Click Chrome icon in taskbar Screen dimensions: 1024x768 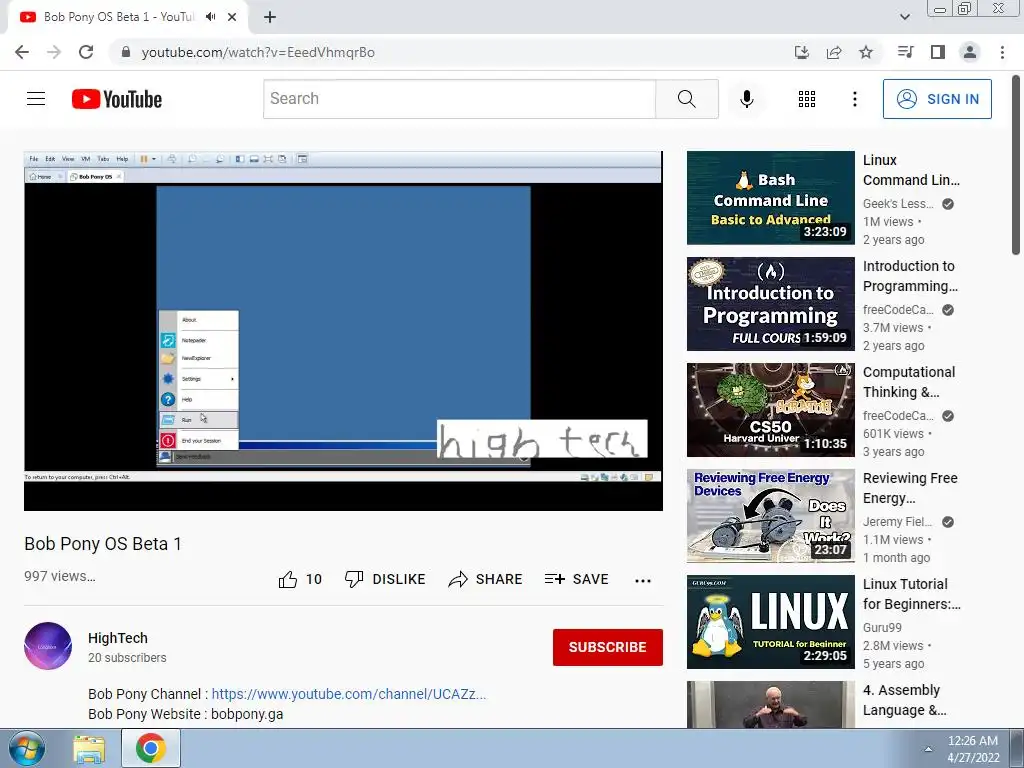(151, 748)
